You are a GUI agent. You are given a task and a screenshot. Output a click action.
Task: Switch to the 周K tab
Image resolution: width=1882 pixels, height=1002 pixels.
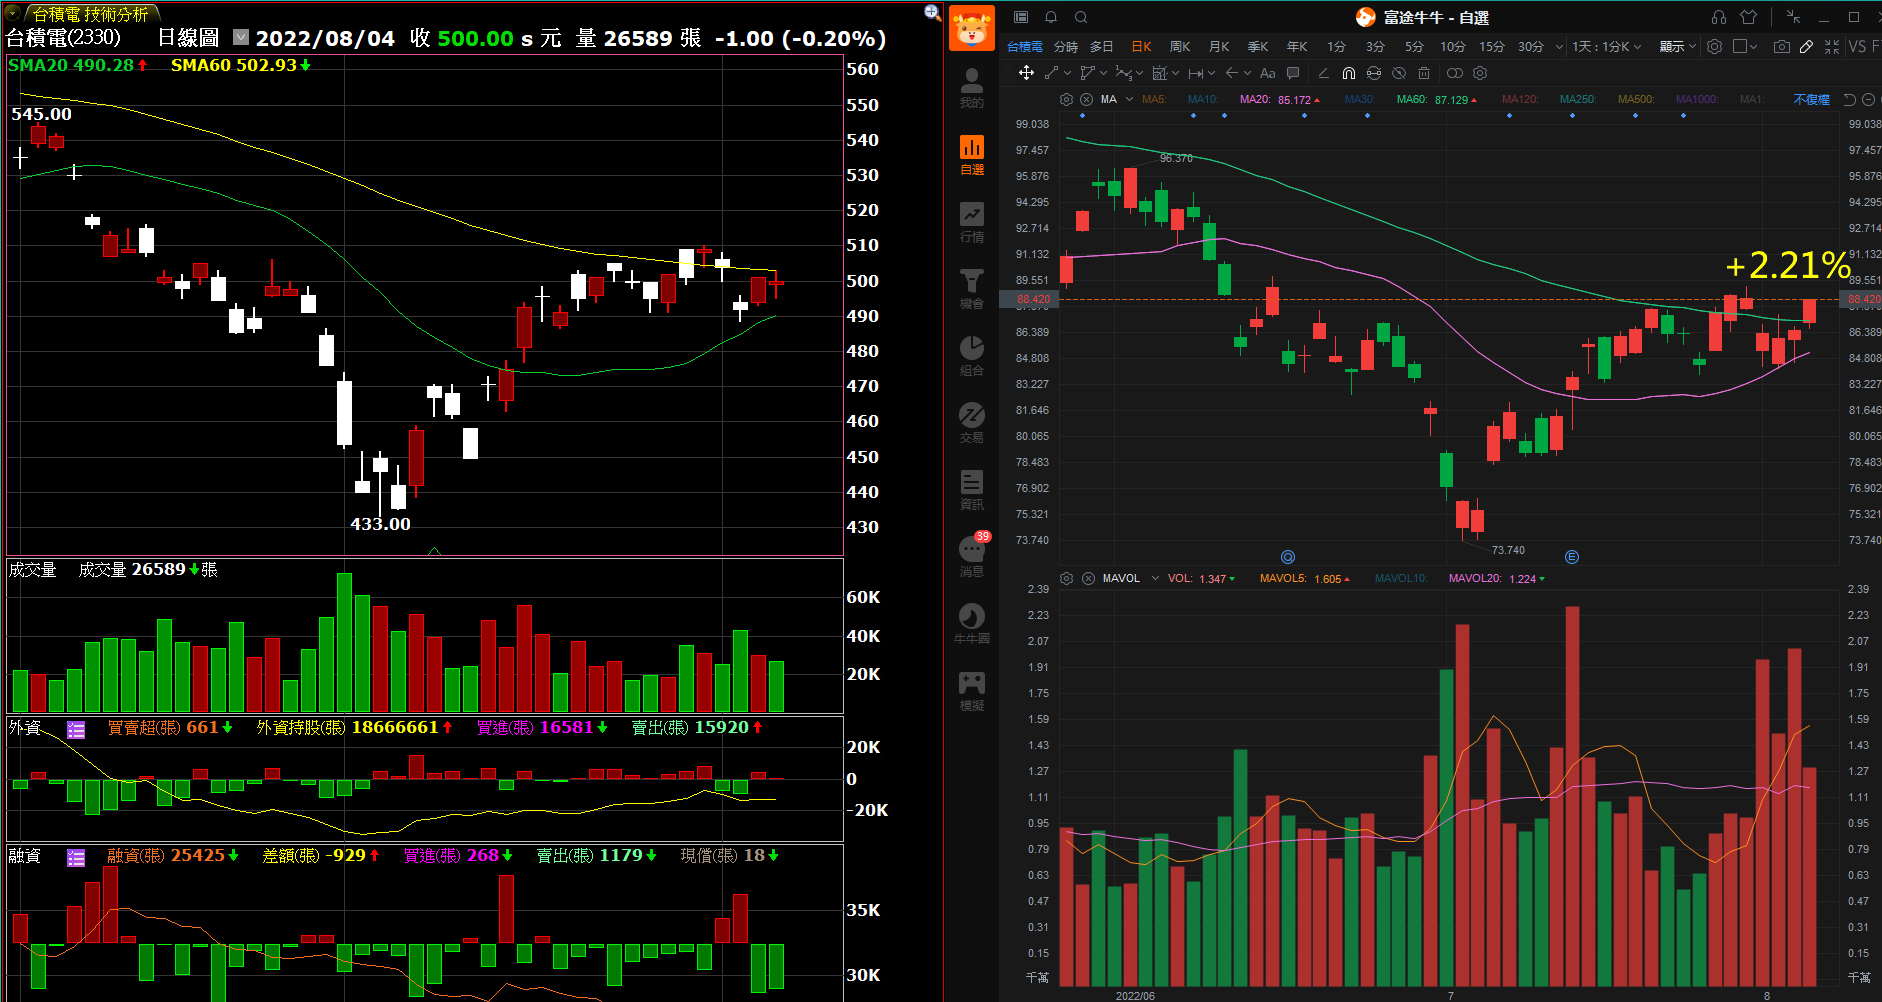1180,46
